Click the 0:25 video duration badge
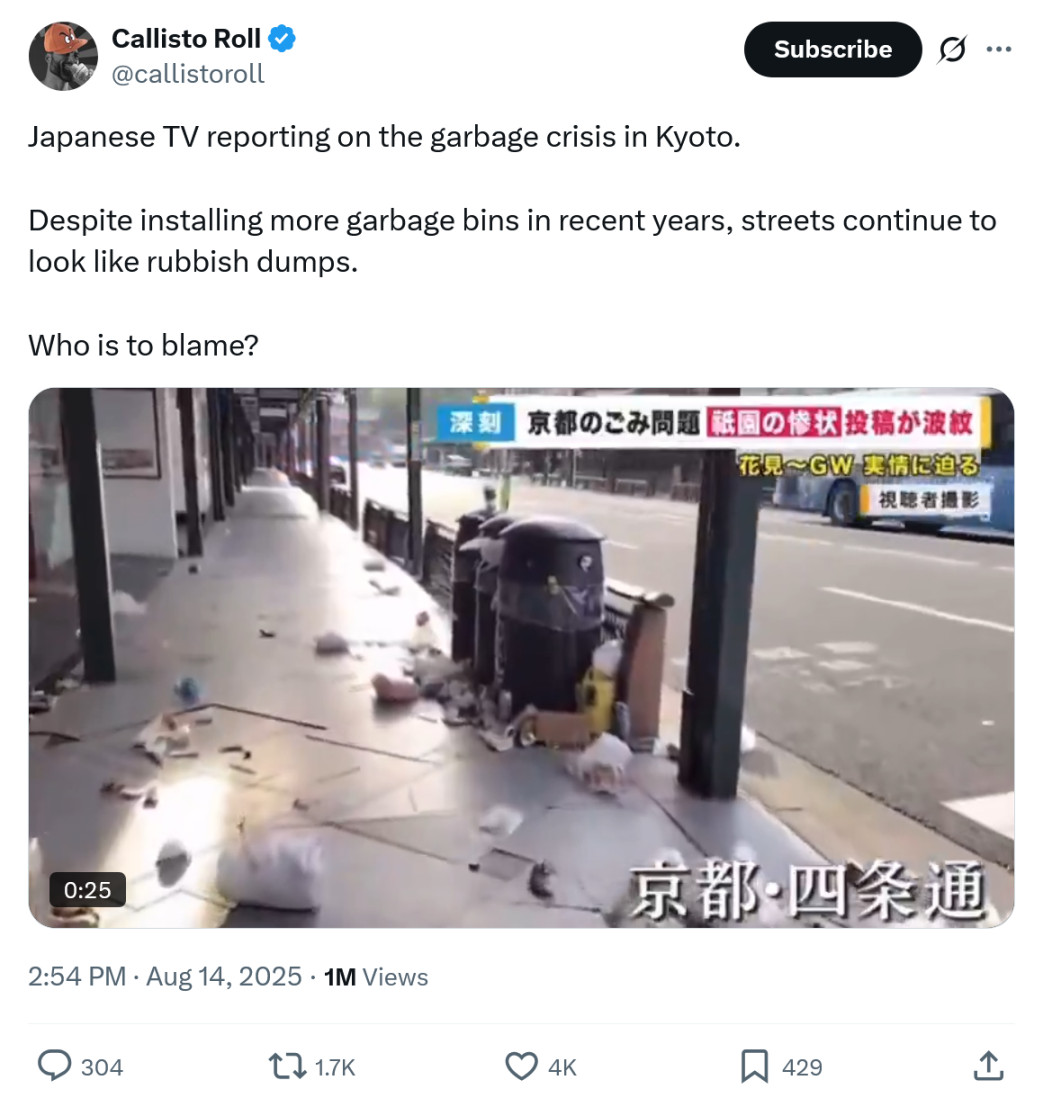 click(x=88, y=890)
